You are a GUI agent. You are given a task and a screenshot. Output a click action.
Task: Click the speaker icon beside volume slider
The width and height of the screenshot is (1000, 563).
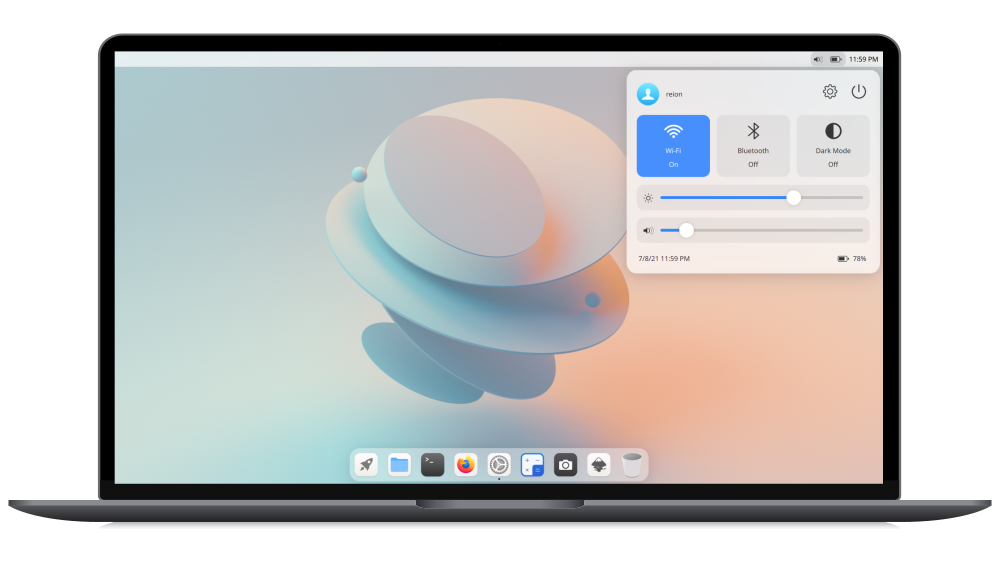648,231
